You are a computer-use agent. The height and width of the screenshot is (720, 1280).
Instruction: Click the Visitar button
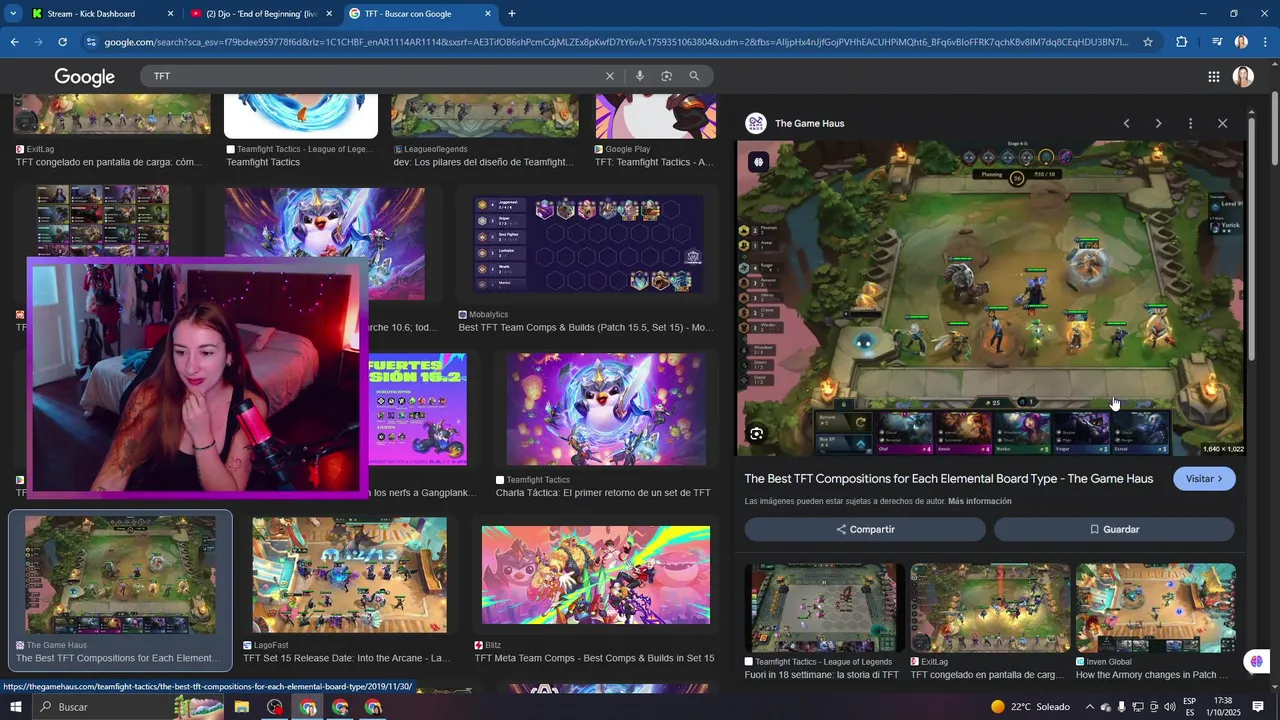(x=1204, y=479)
